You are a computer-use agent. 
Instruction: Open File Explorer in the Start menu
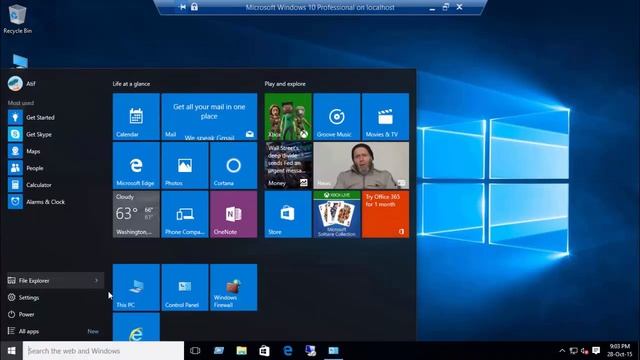[55, 280]
